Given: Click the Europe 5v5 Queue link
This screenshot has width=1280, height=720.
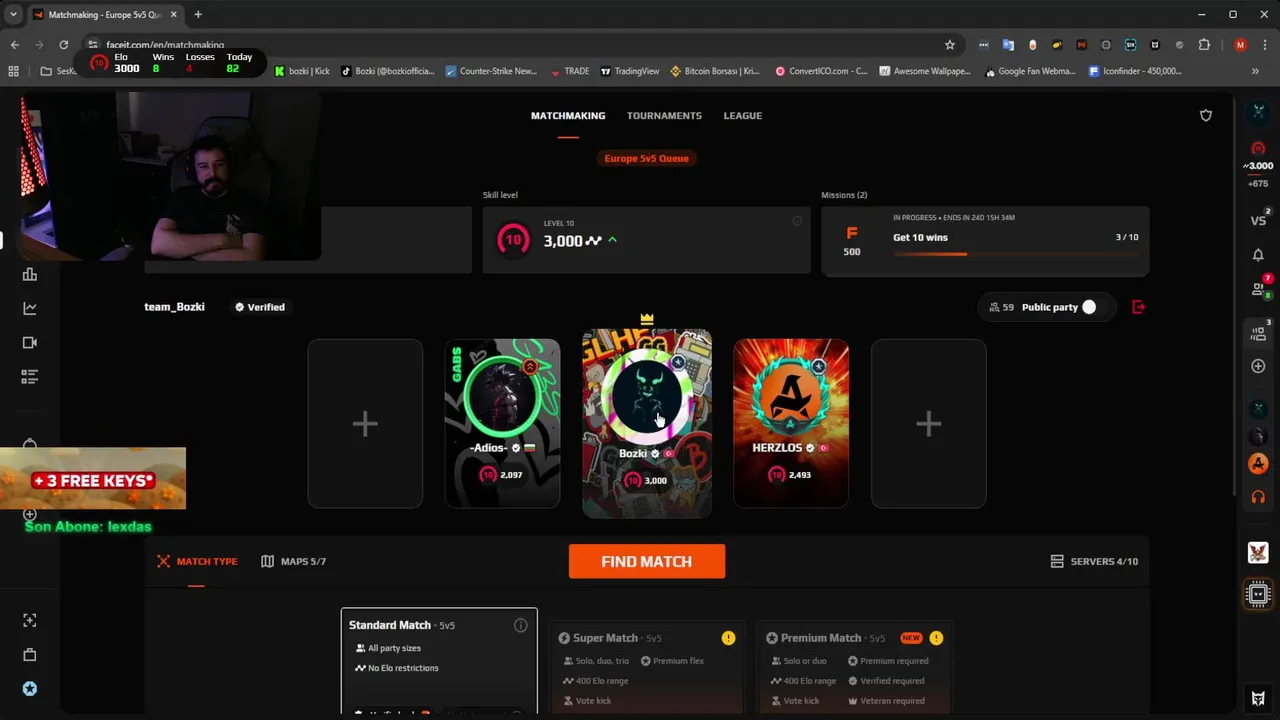Looking at the screenshot, I should point(647,159).
